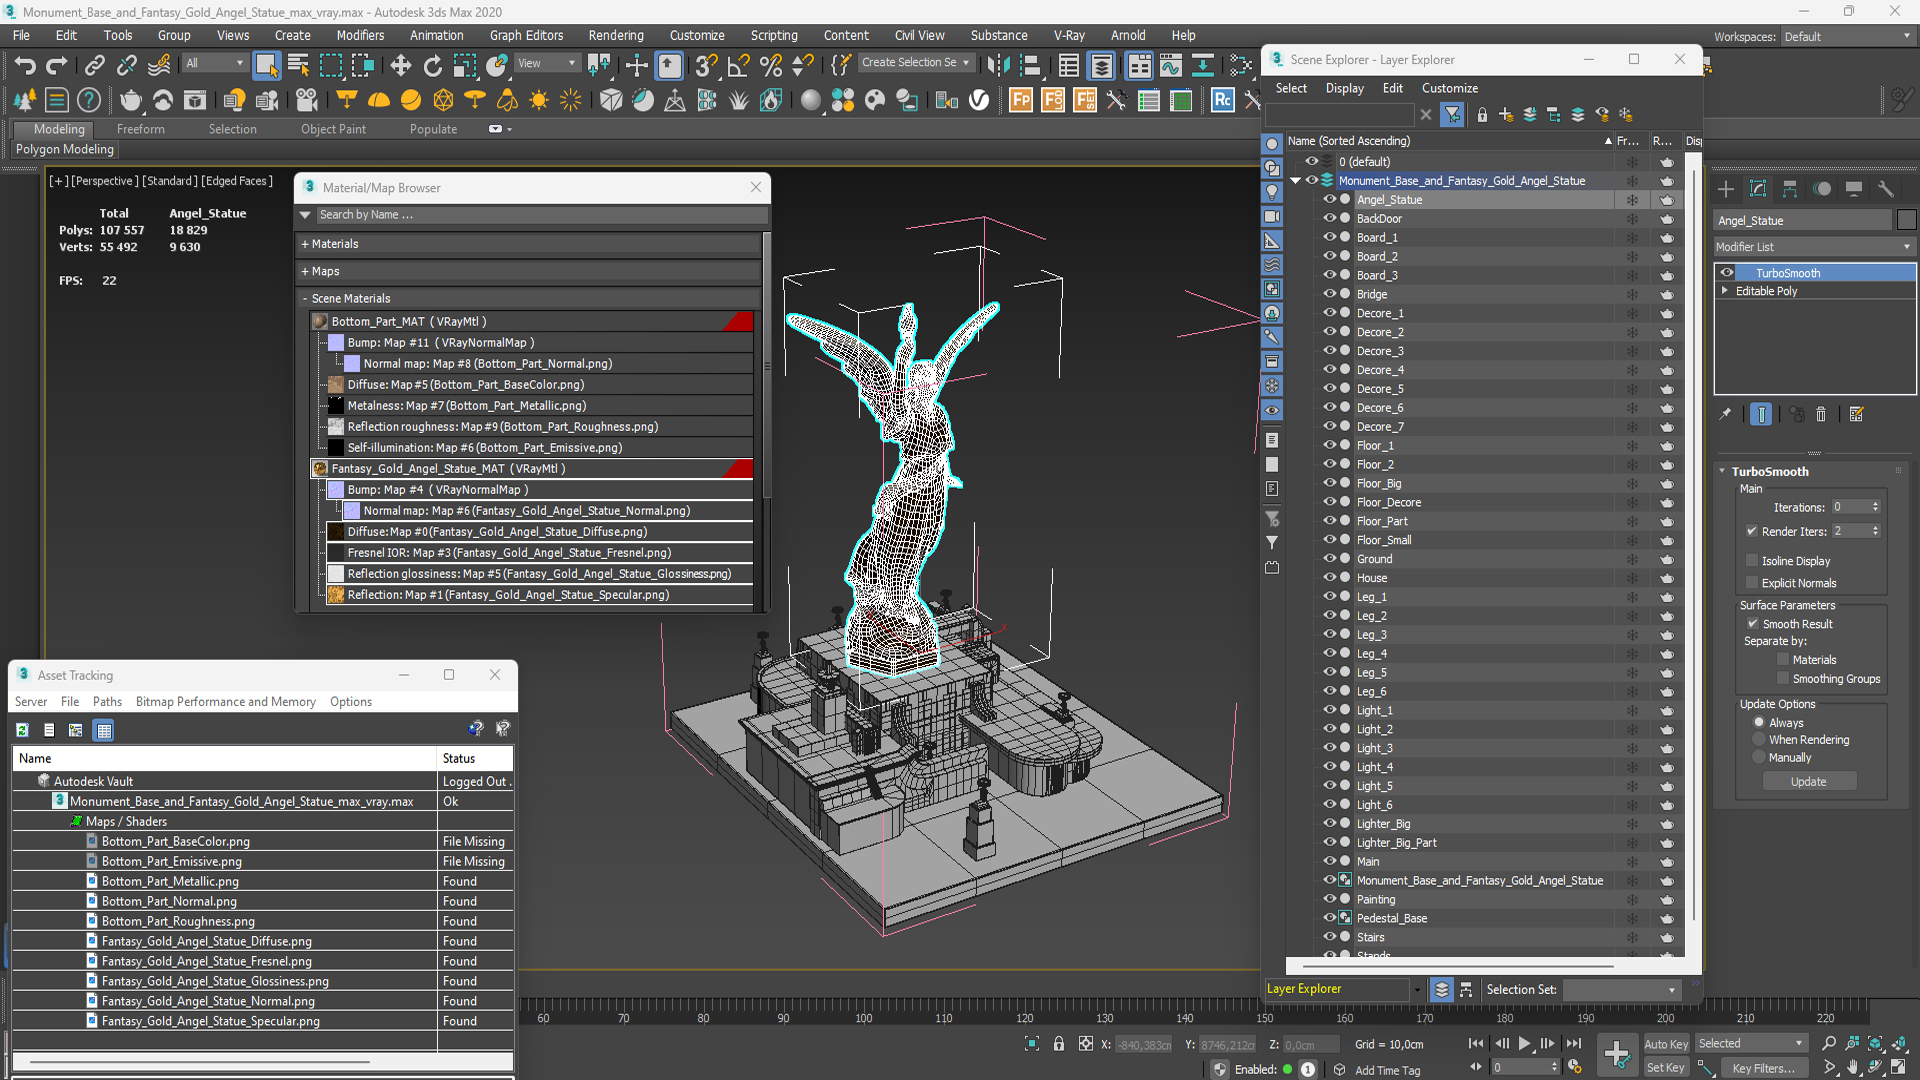Select When Rendering radio option

coord(1759,740)
